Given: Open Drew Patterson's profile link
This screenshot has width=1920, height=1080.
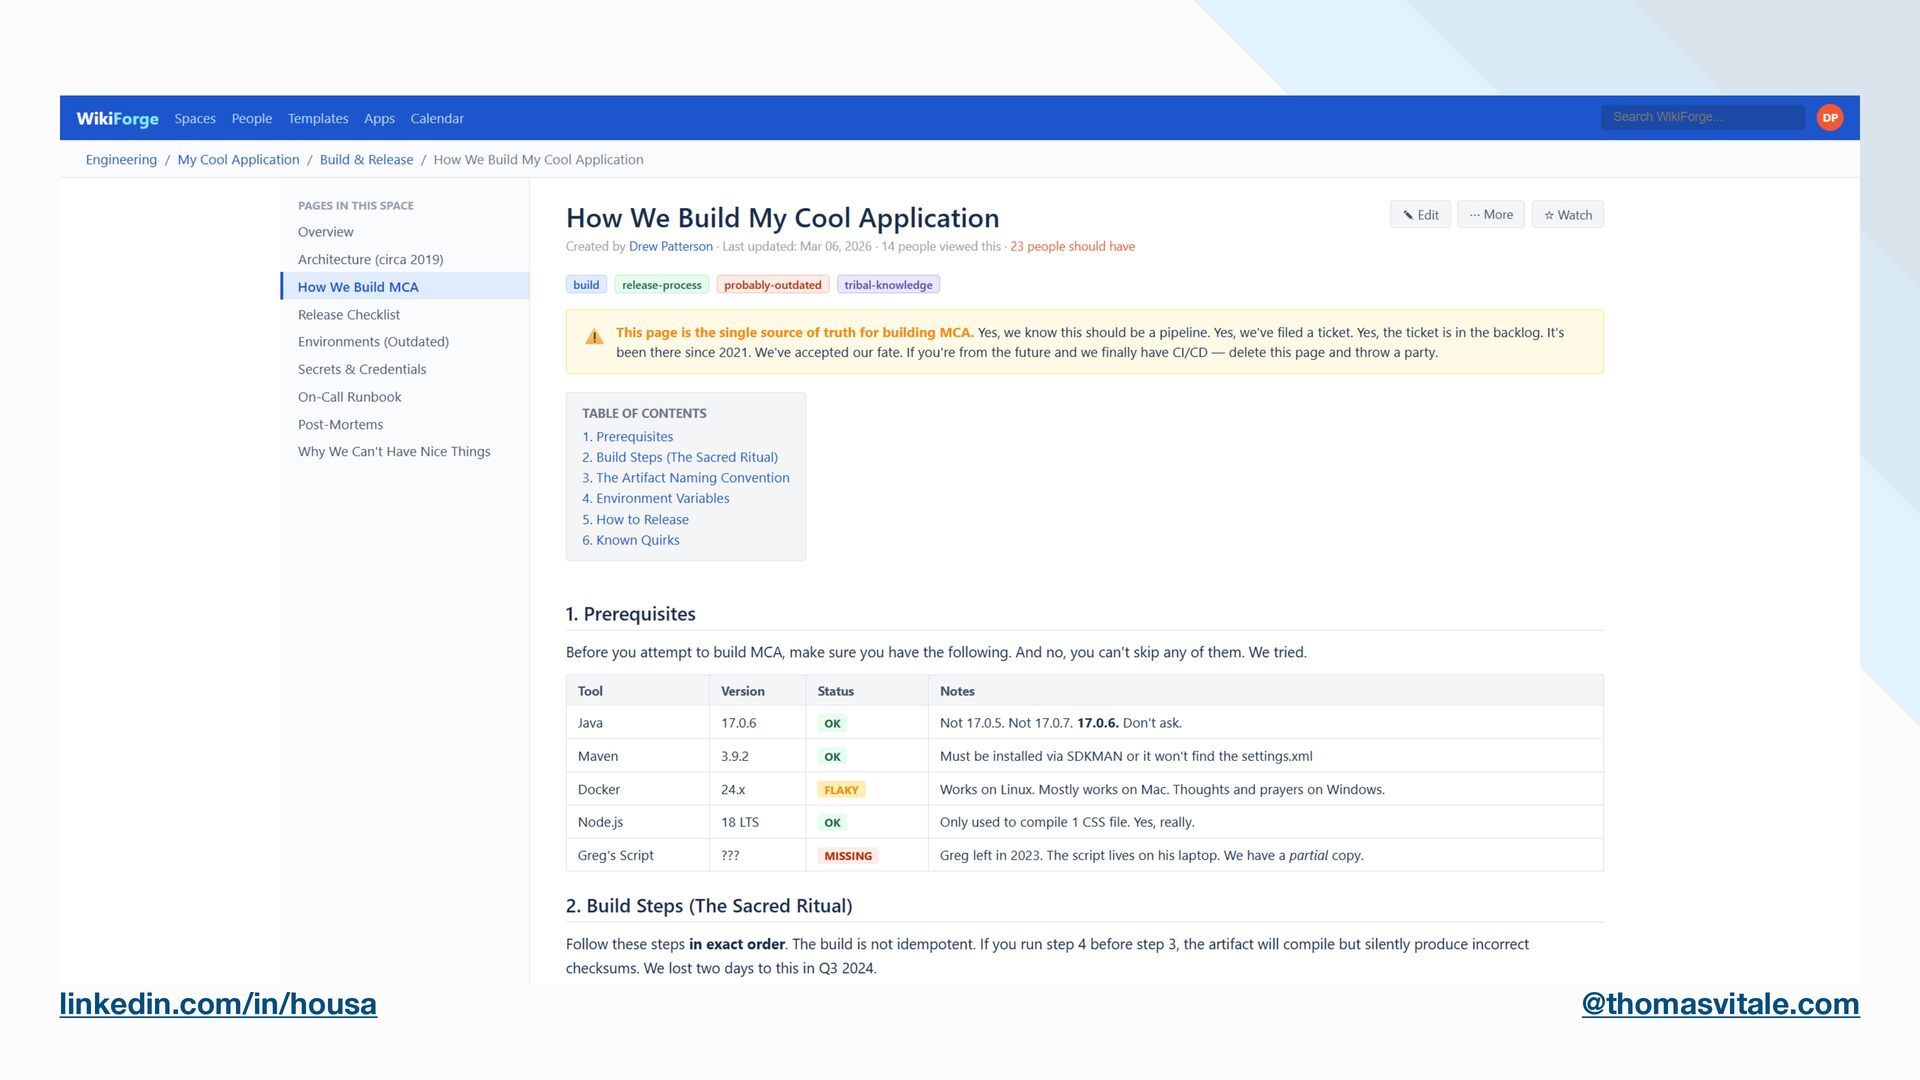Looking at the screenshot, I should click(670, 246).
